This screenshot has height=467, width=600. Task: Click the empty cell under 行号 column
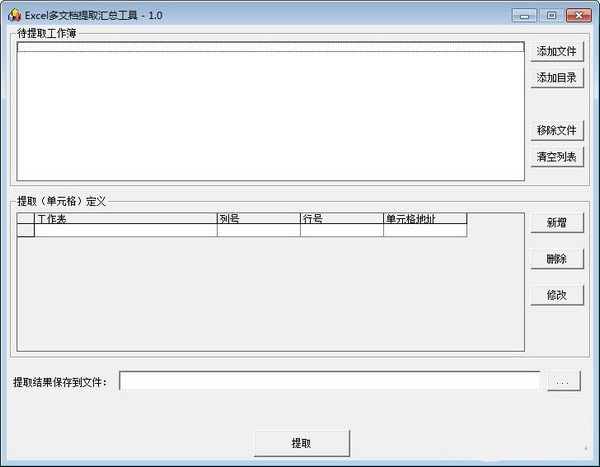tap(342, 230)
